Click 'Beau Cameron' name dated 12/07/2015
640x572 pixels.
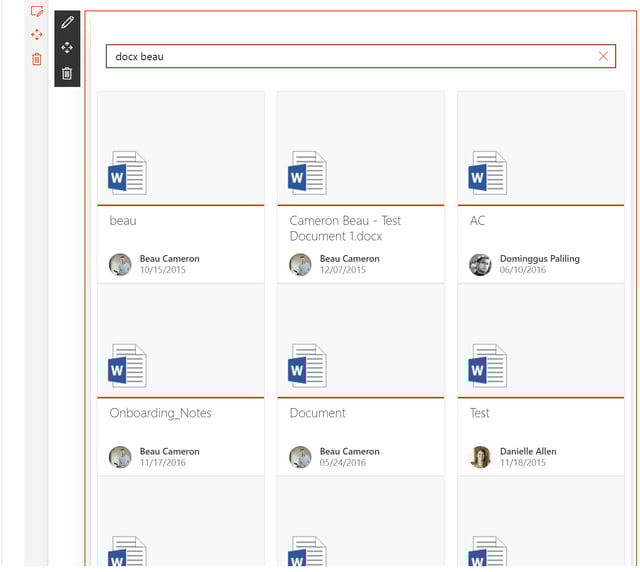(x=350, y=259)
